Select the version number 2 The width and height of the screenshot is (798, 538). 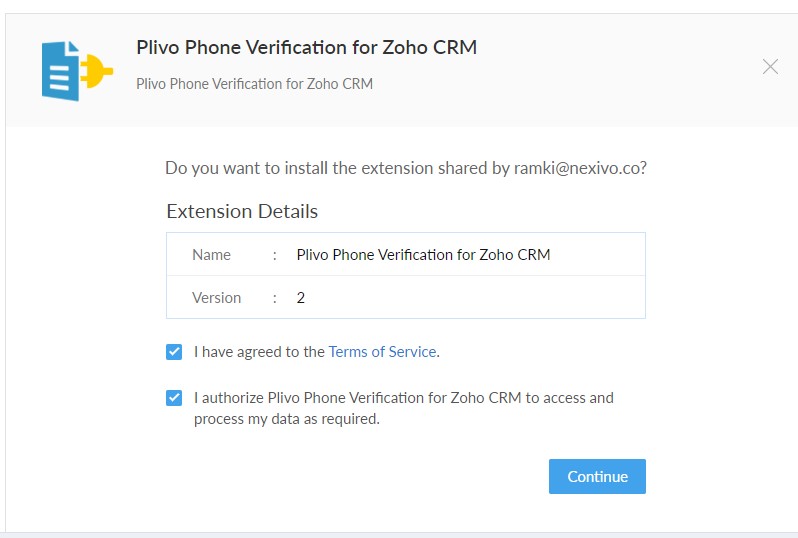pos(301,298)
